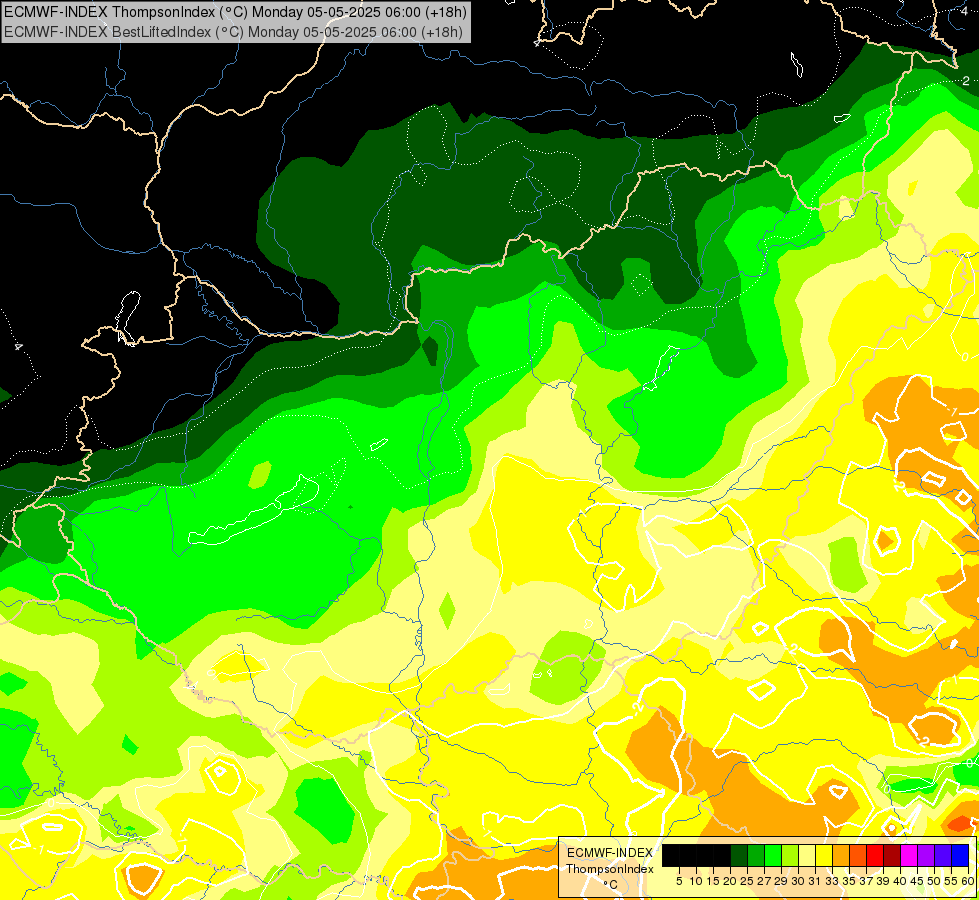The width and height of the screenshot is (979, 900).
Task: Click the legend value 15
Action: pos(712,881)
